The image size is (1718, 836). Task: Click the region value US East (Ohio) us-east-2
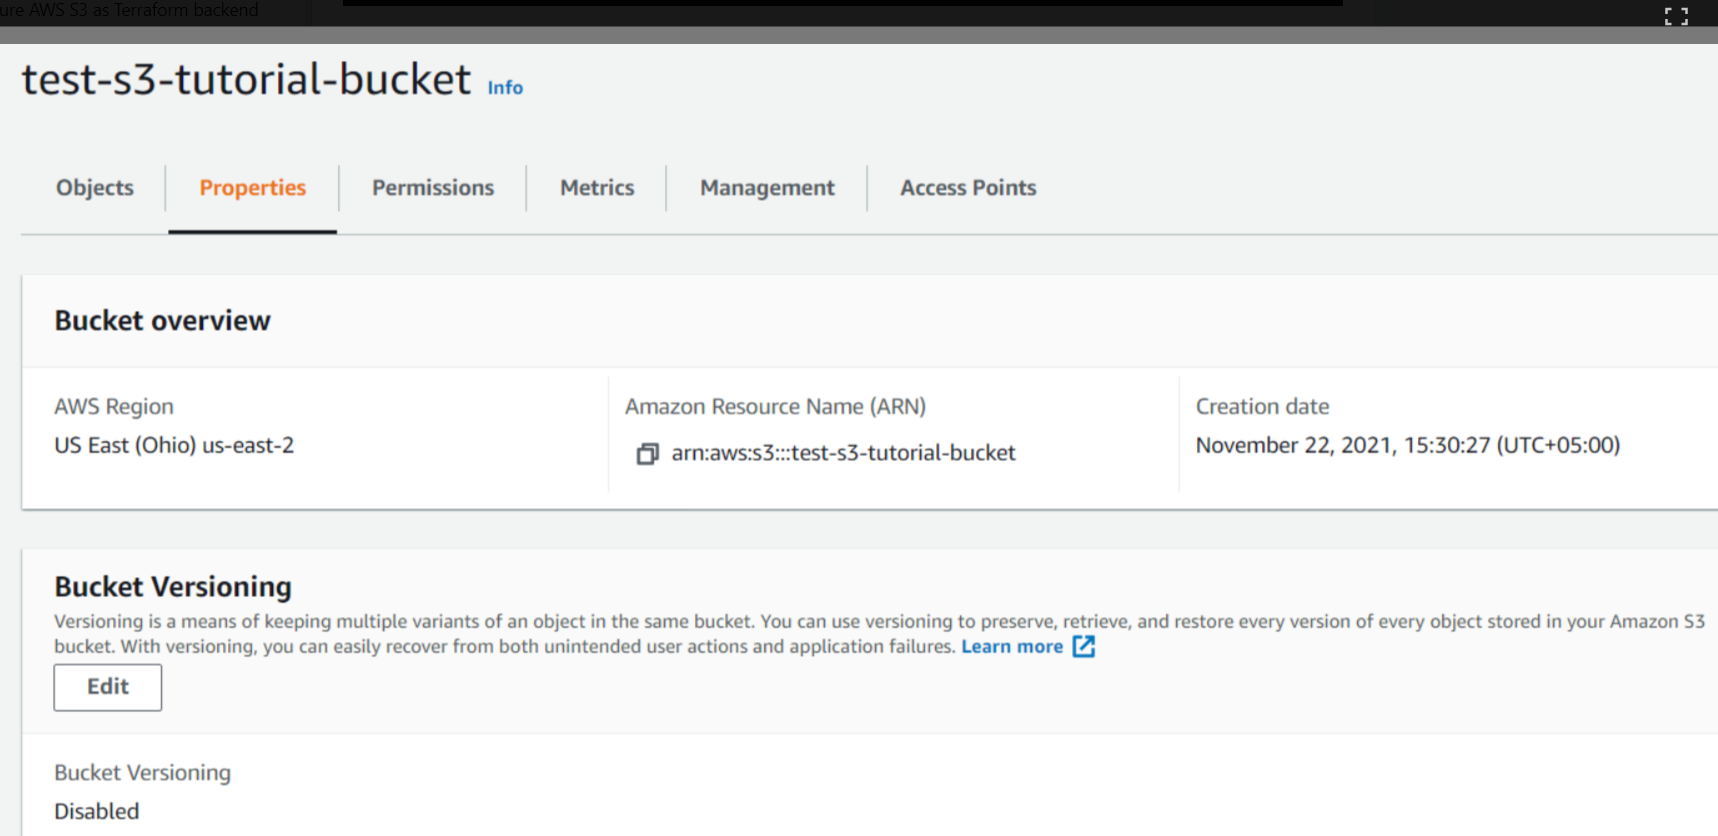[174, 445]
